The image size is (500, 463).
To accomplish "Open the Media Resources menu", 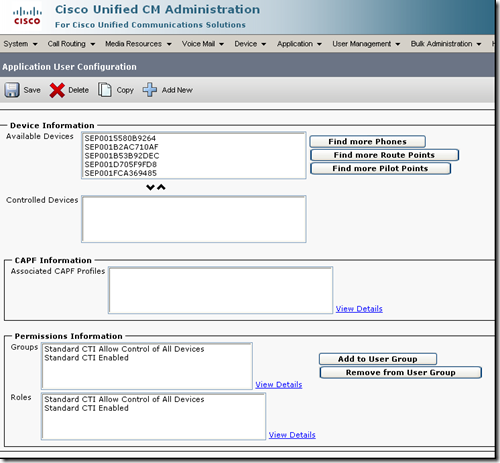I will pyautogui.click(x=138, y=44).
